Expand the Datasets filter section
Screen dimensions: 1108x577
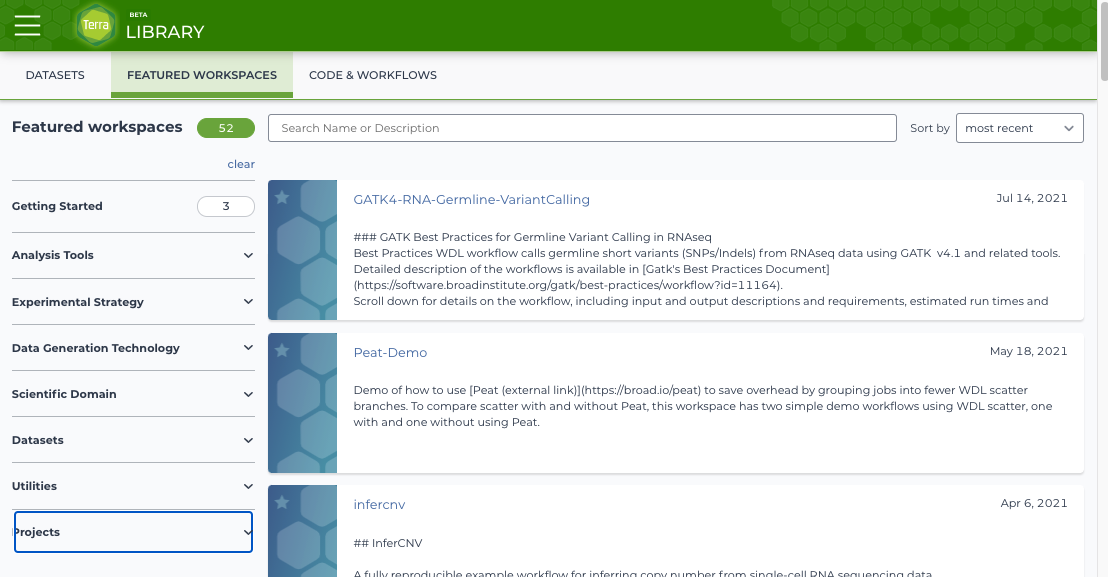133,440
